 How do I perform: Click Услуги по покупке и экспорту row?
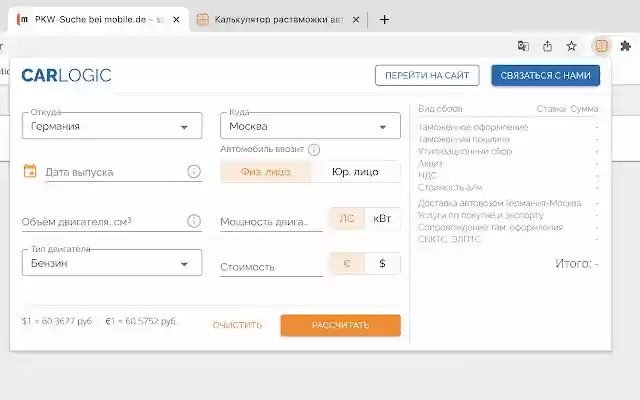tap(508, 215)
